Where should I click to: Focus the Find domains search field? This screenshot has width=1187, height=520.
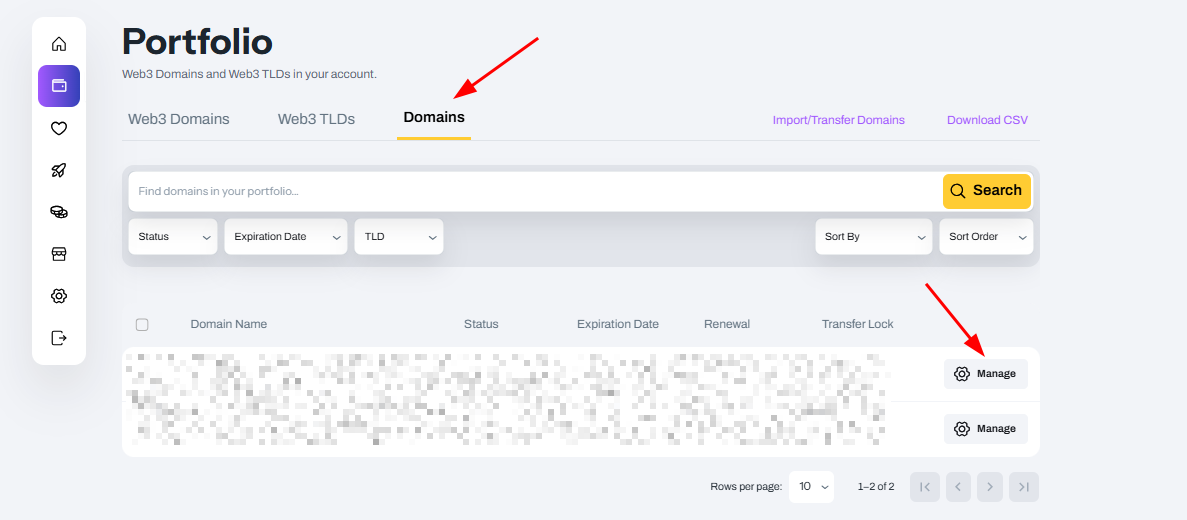pyautogui.click(x=535, y=191)
